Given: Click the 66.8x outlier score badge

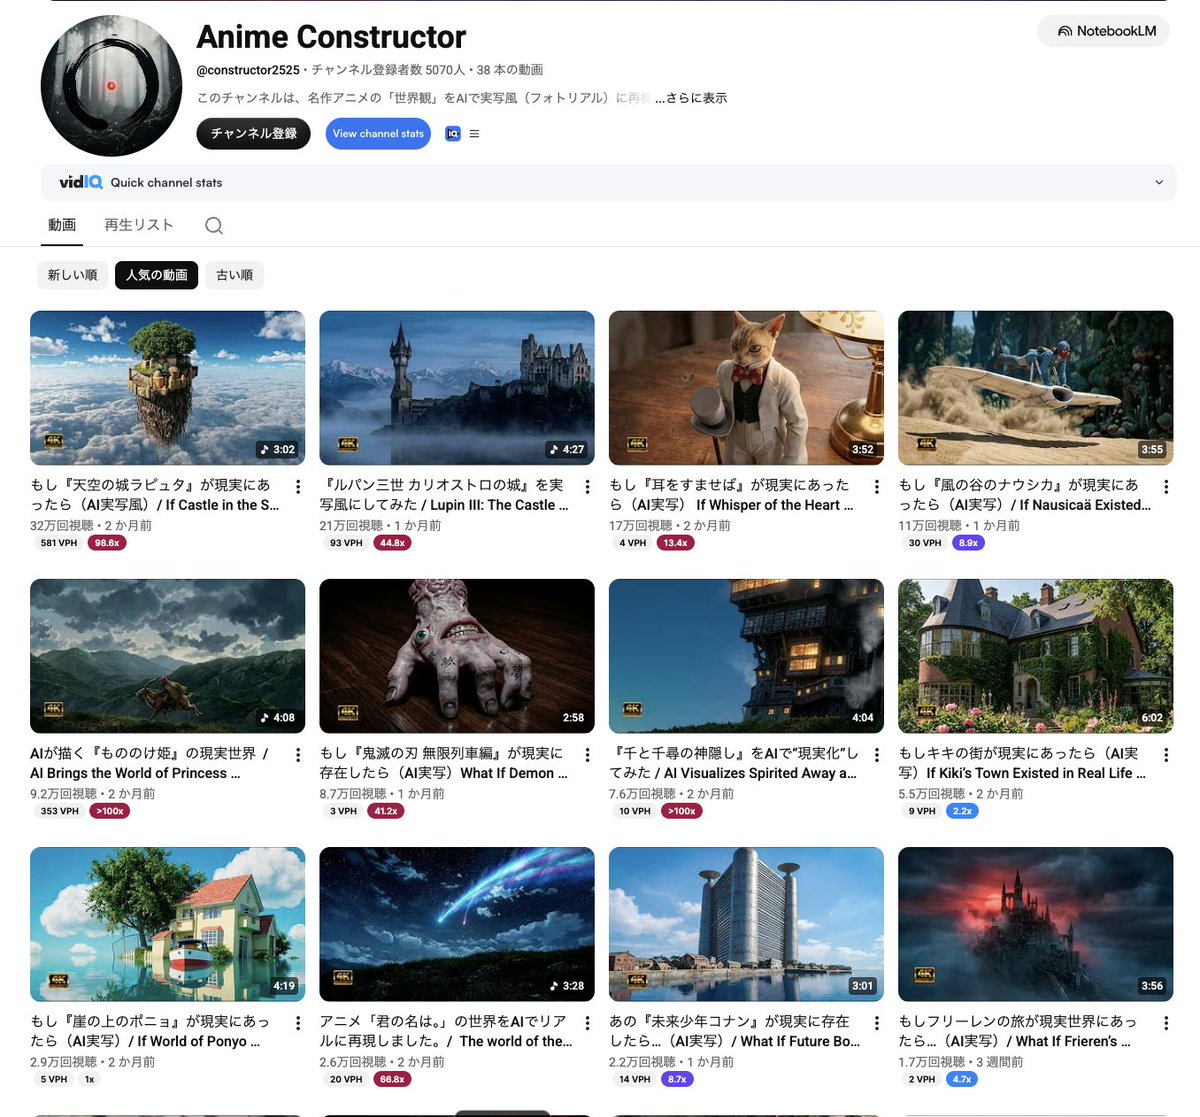Looking at the screenshot, I should (x=392, y=1079).
